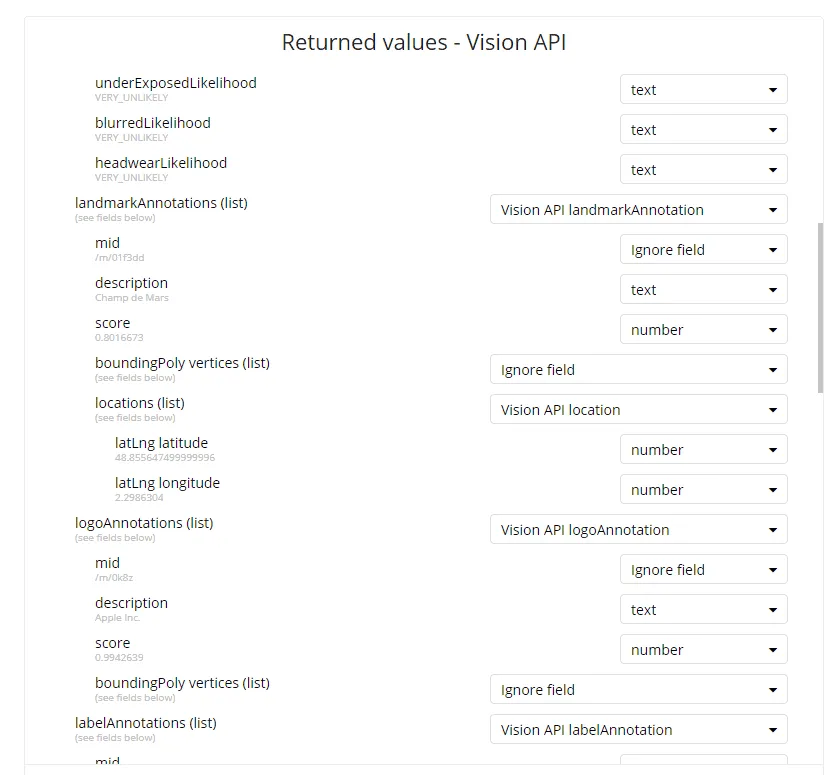The image size is (832, 775).
Task: Expand the Vision API location dropdown
Action: (638, 410)
